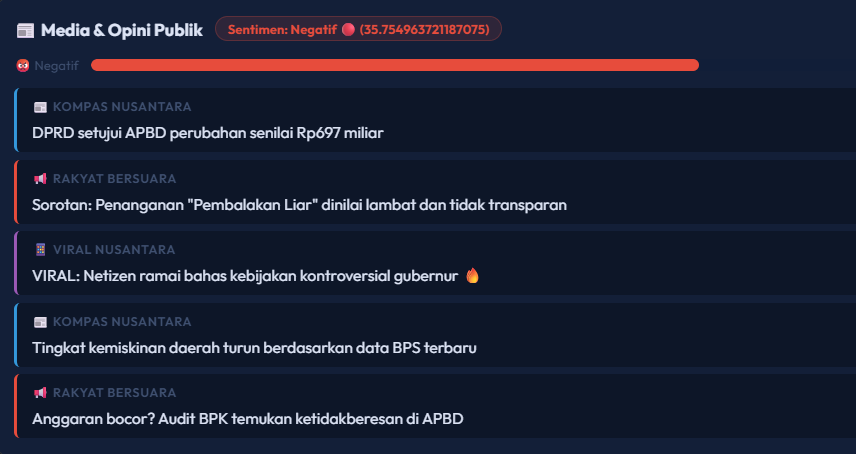
Task: Click the Sentimen: Negatif badge
Action: tap(358, 30)
